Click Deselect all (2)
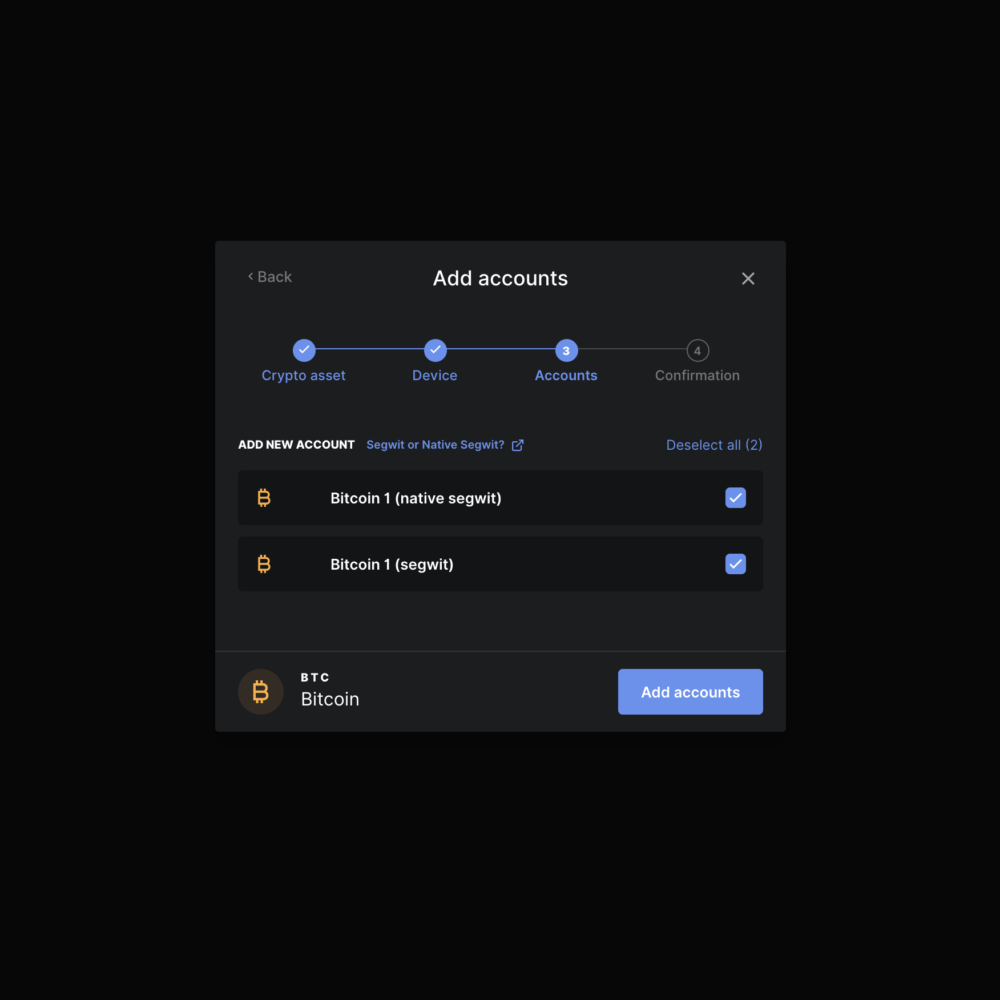Image resolution: width=1000 pixels, height=1000 pixels. 714,445
